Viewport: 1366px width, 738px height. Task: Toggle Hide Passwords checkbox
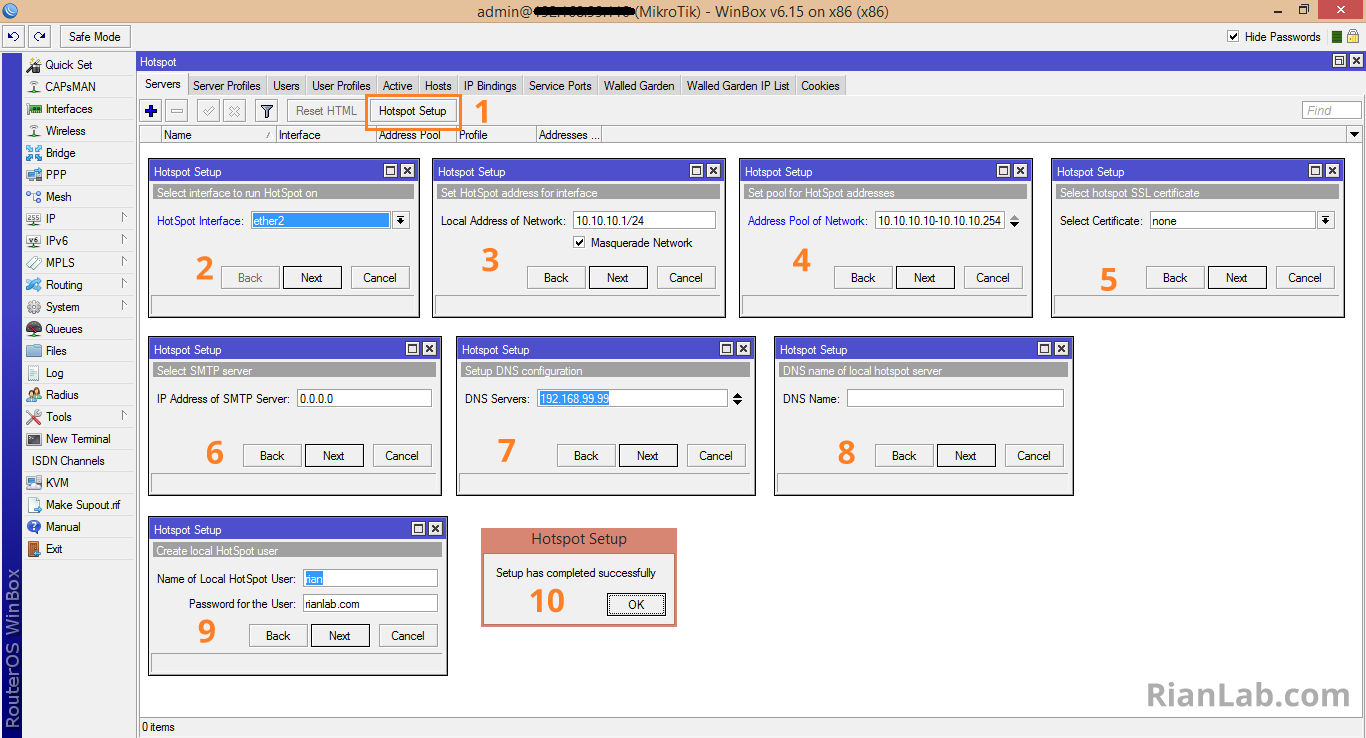coord(1233,37)
